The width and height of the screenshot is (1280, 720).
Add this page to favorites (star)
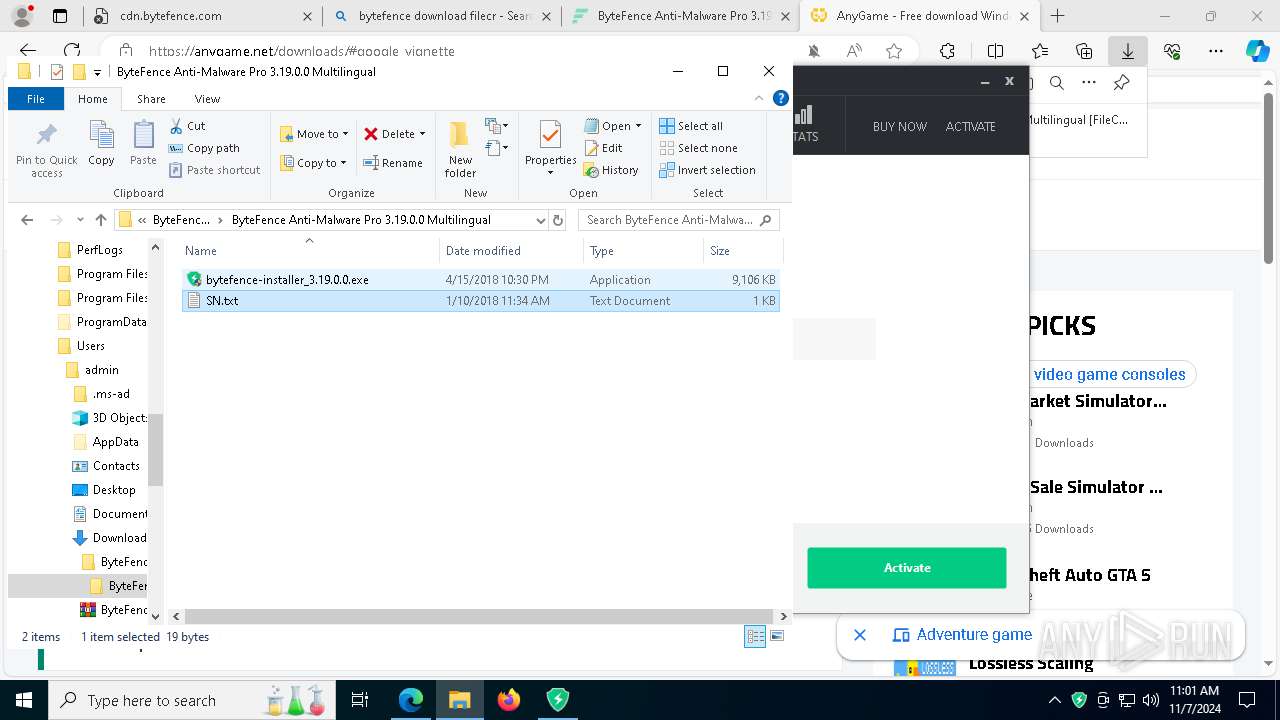coord(894,51)
